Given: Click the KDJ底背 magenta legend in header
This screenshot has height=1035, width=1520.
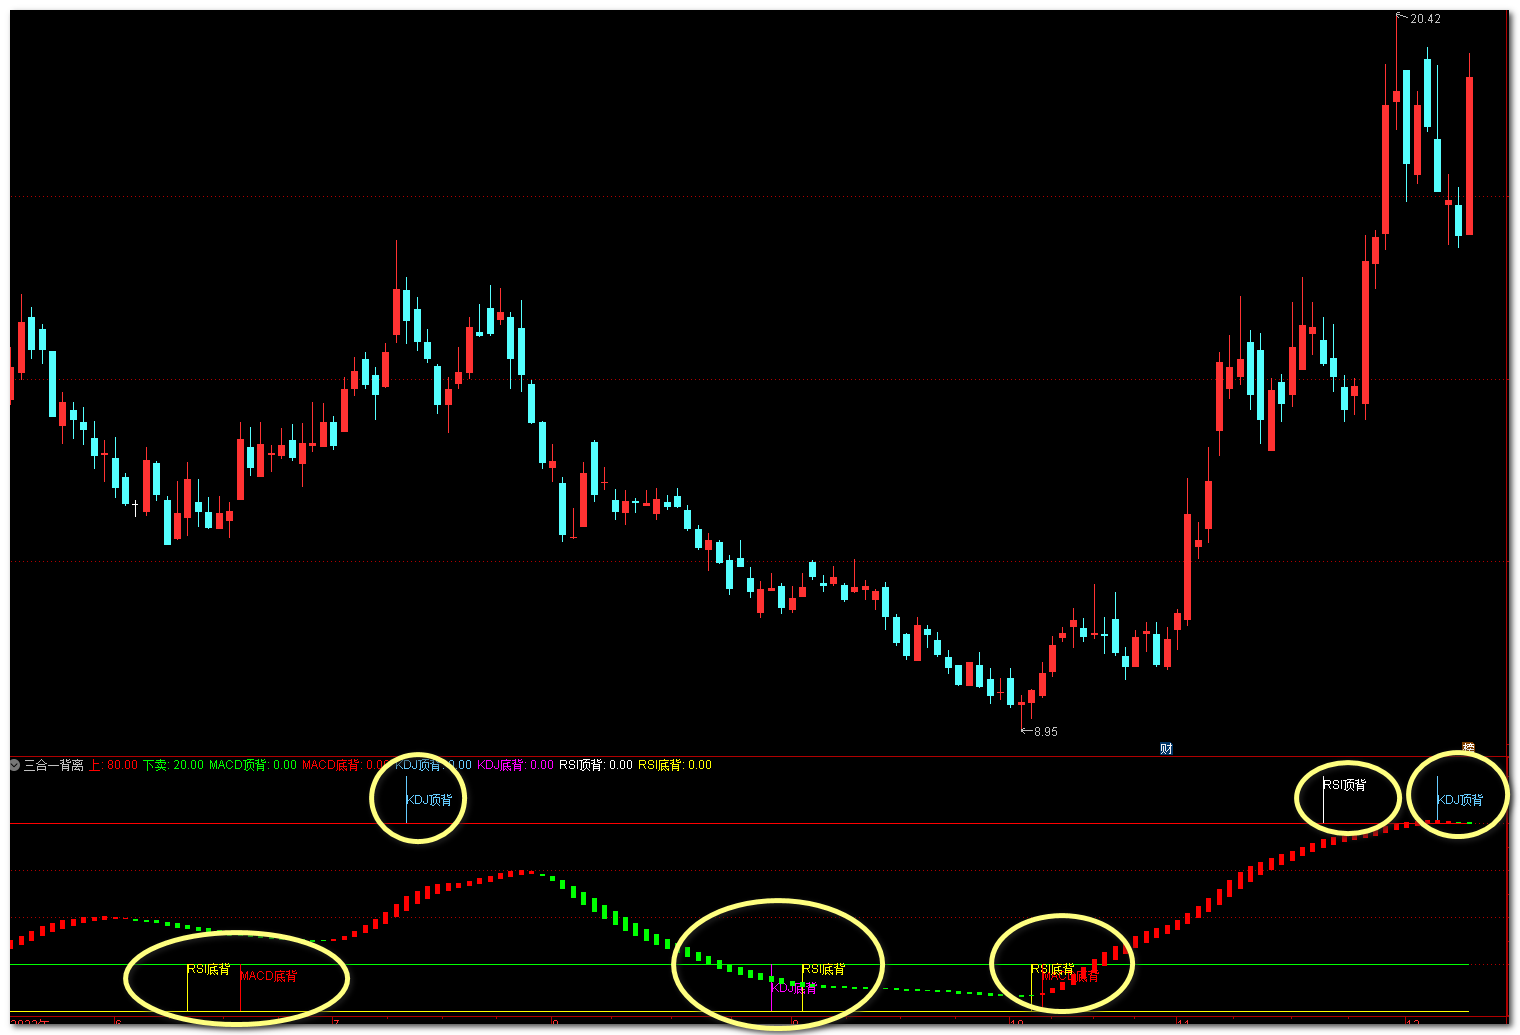Looking at the screenshot, I should pos(515,765).
